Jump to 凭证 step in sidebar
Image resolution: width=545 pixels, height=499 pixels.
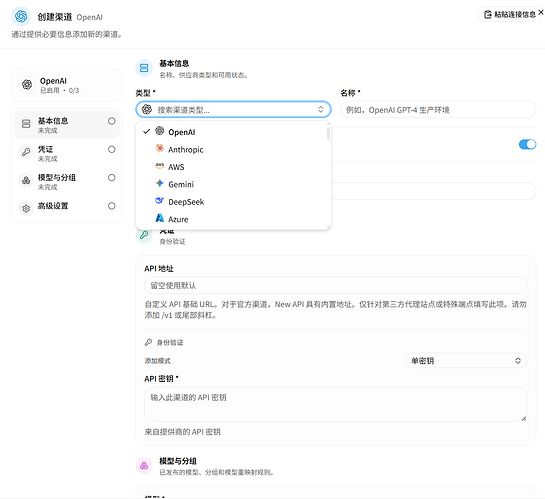(x=67, y=153)
